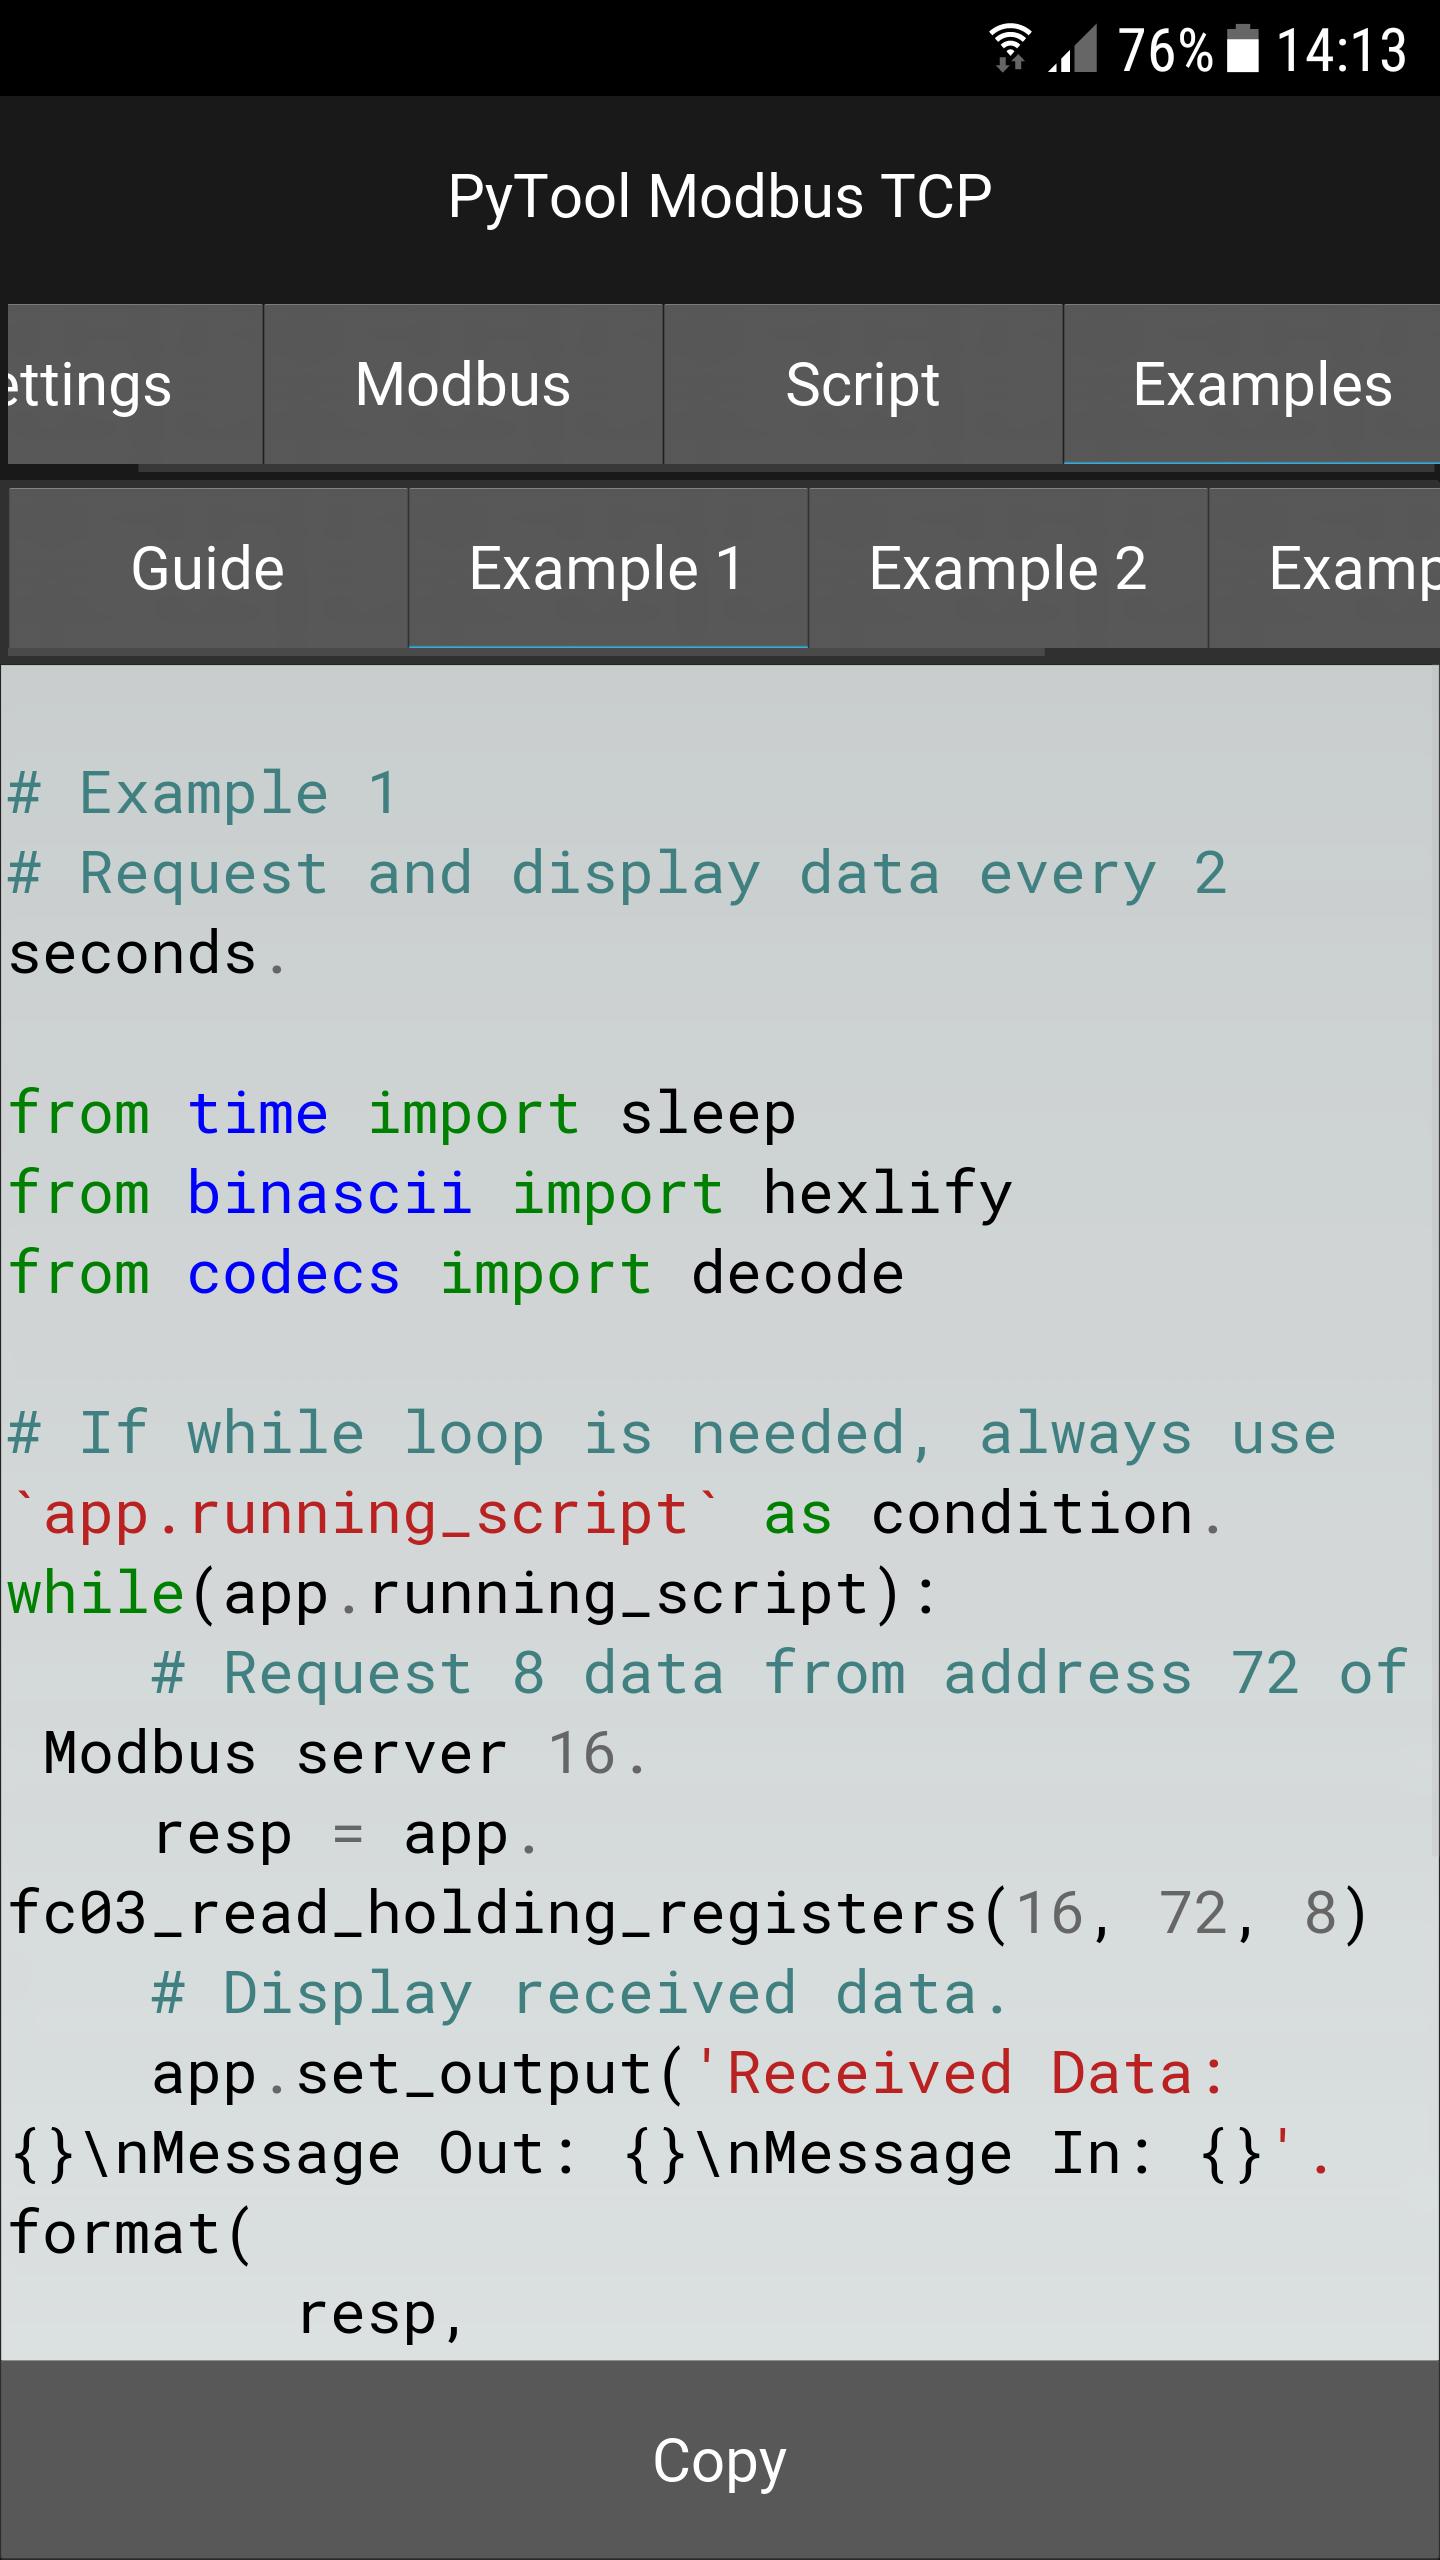Tap the PyTool Modbus TCP title
Image resolution: width=1440 pixels, height=2560 pixels.
[720, 196]
